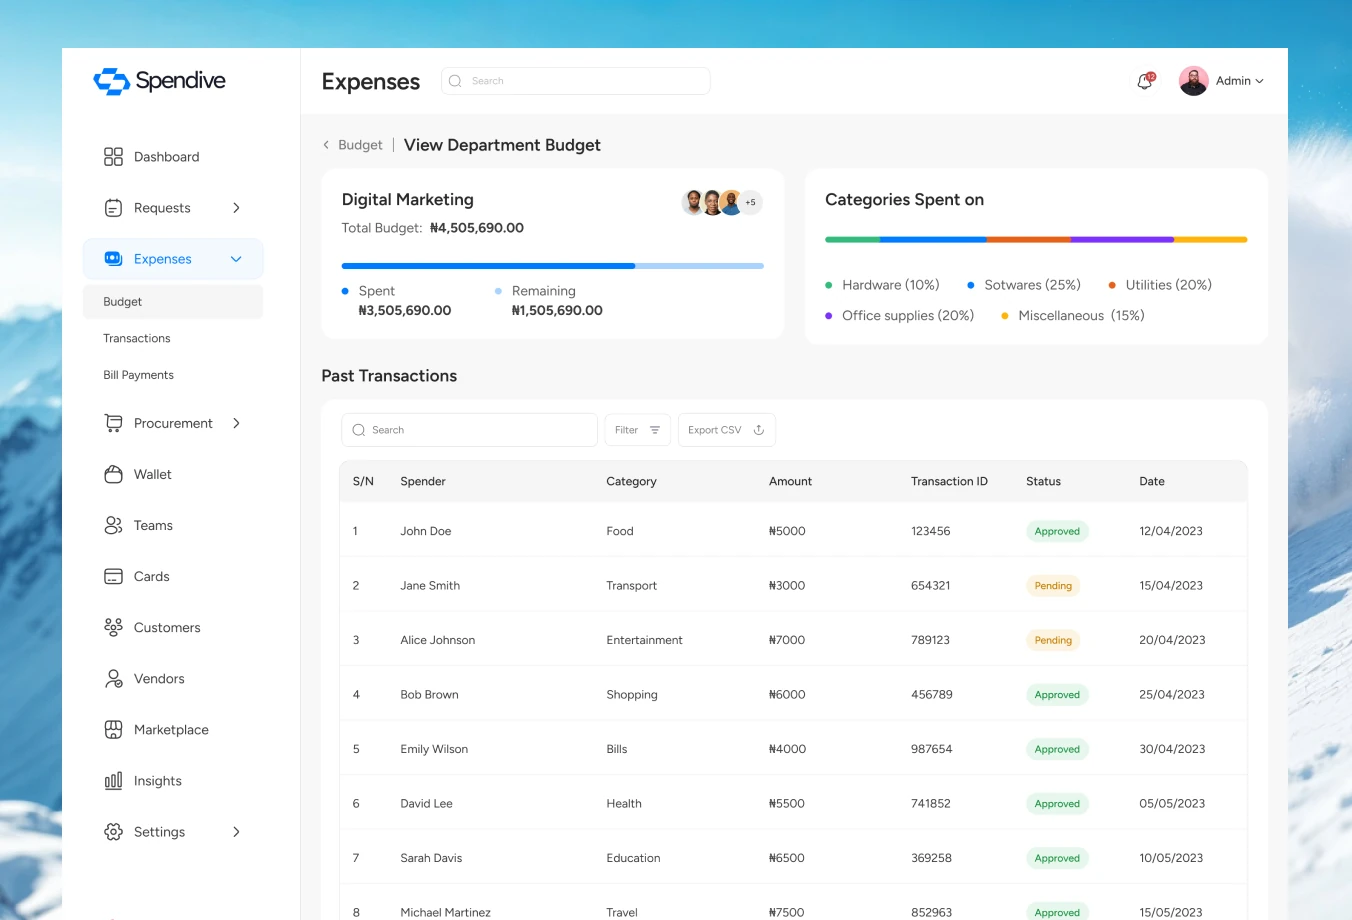This screenshot has width=1352, height=920.
Task: Click the Expenses wallet icon
Action: 113,259
